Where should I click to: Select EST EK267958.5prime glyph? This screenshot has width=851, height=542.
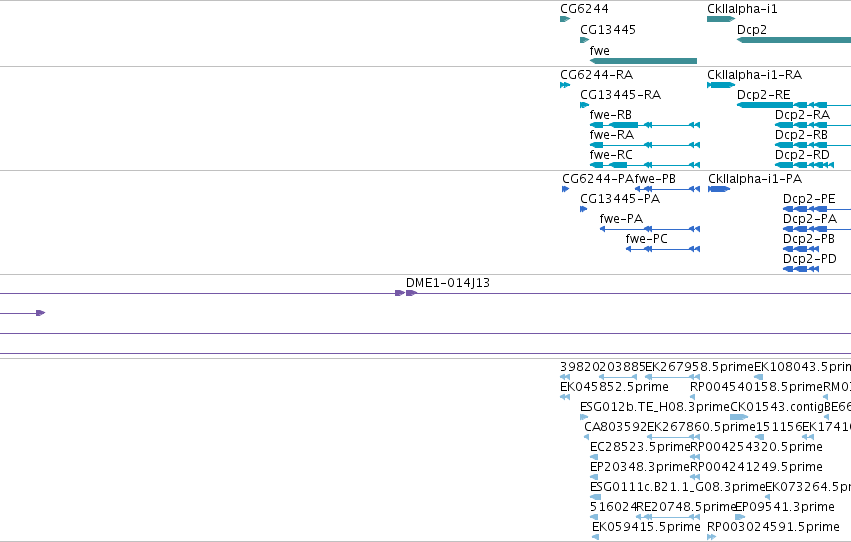pyautogui.click(x=672, y=377)
